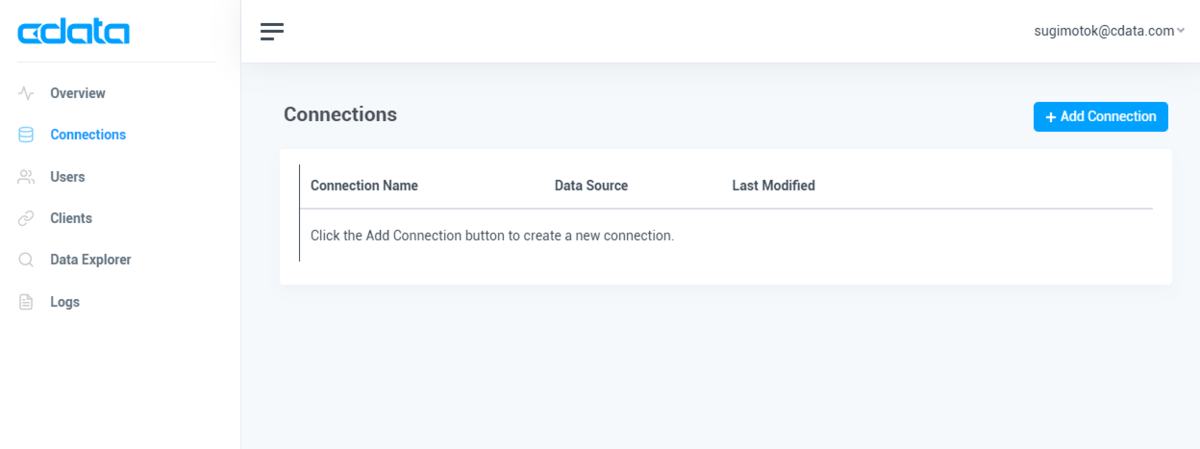Click the plus icon in Add Connection
Viewport: 1200px width, 449px height.
pyautogui.click(x=1051, y=117)
